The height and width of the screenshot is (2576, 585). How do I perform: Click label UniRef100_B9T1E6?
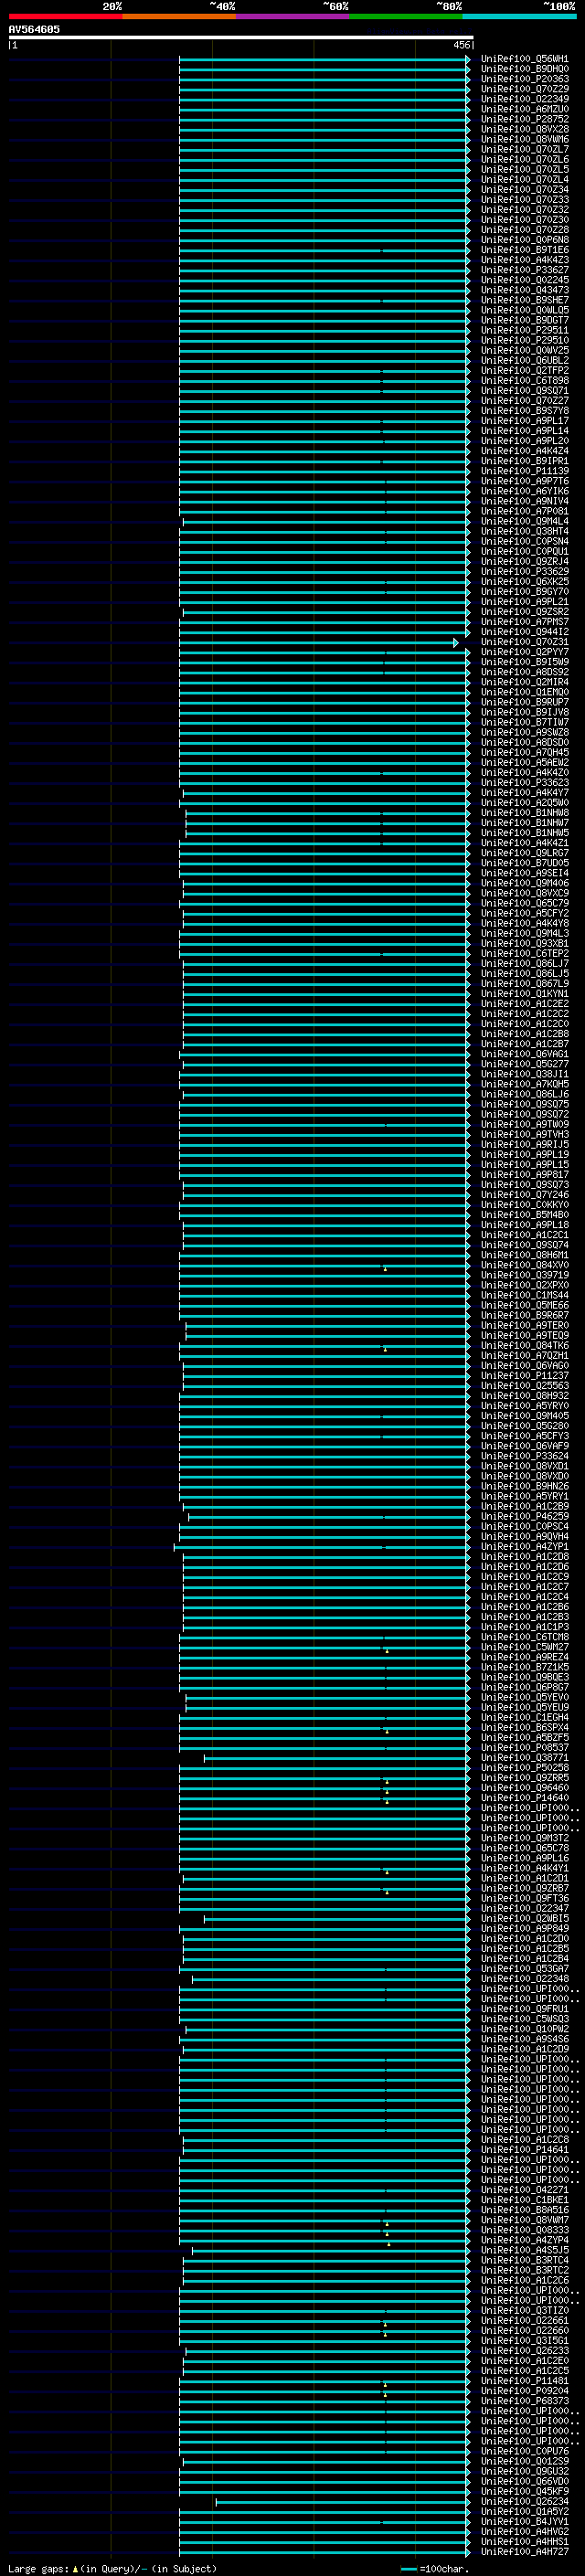(525, 250)
